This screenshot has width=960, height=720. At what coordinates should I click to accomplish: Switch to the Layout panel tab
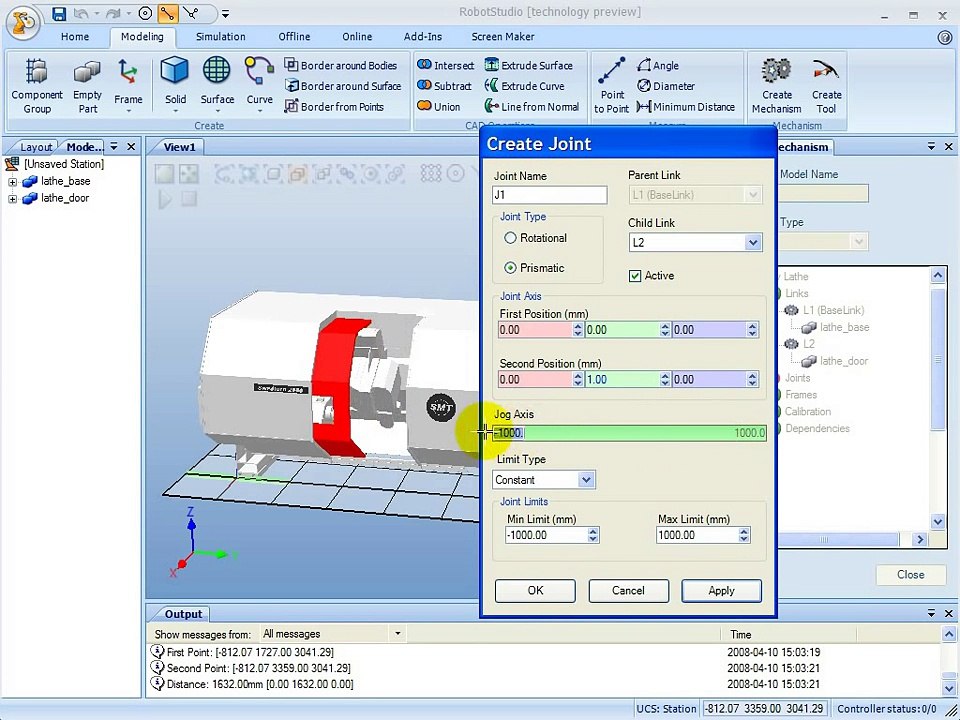point(36,147)
